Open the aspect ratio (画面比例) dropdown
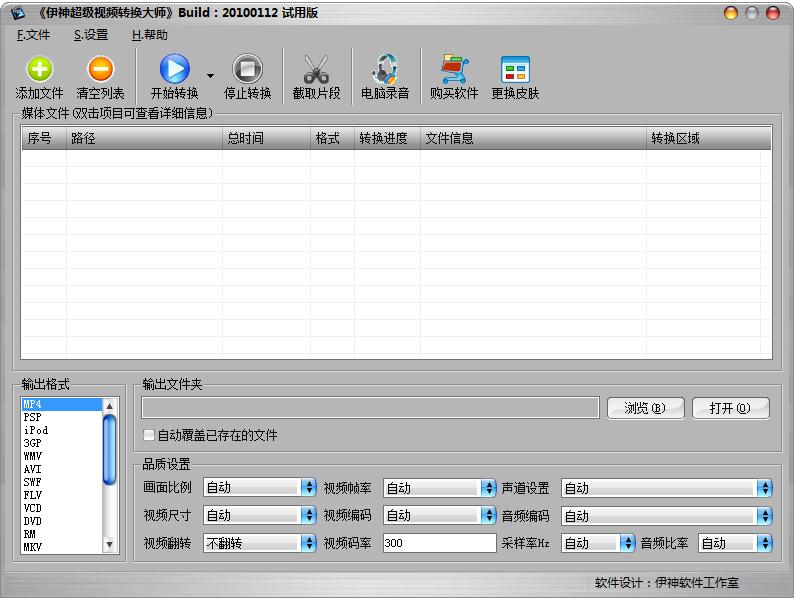Image resolution: width=794 pixels, height=598 pixels. pos(260,488)
